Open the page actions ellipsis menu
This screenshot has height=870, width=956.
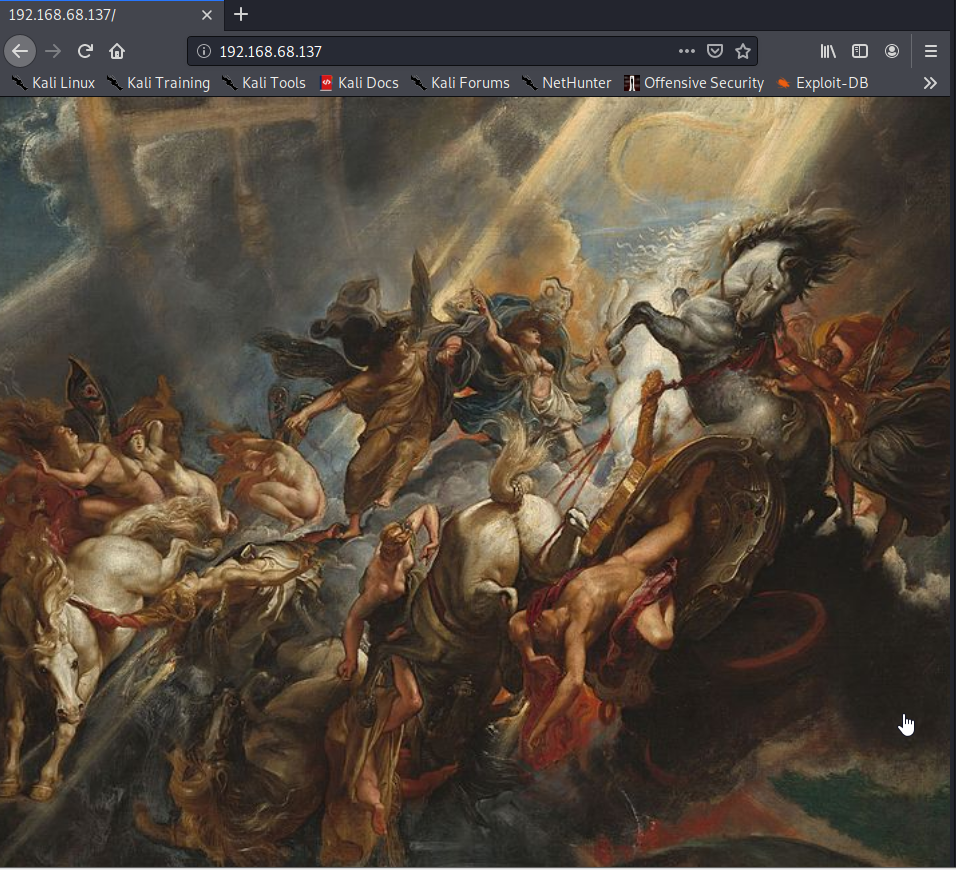[x=686, y=50]
